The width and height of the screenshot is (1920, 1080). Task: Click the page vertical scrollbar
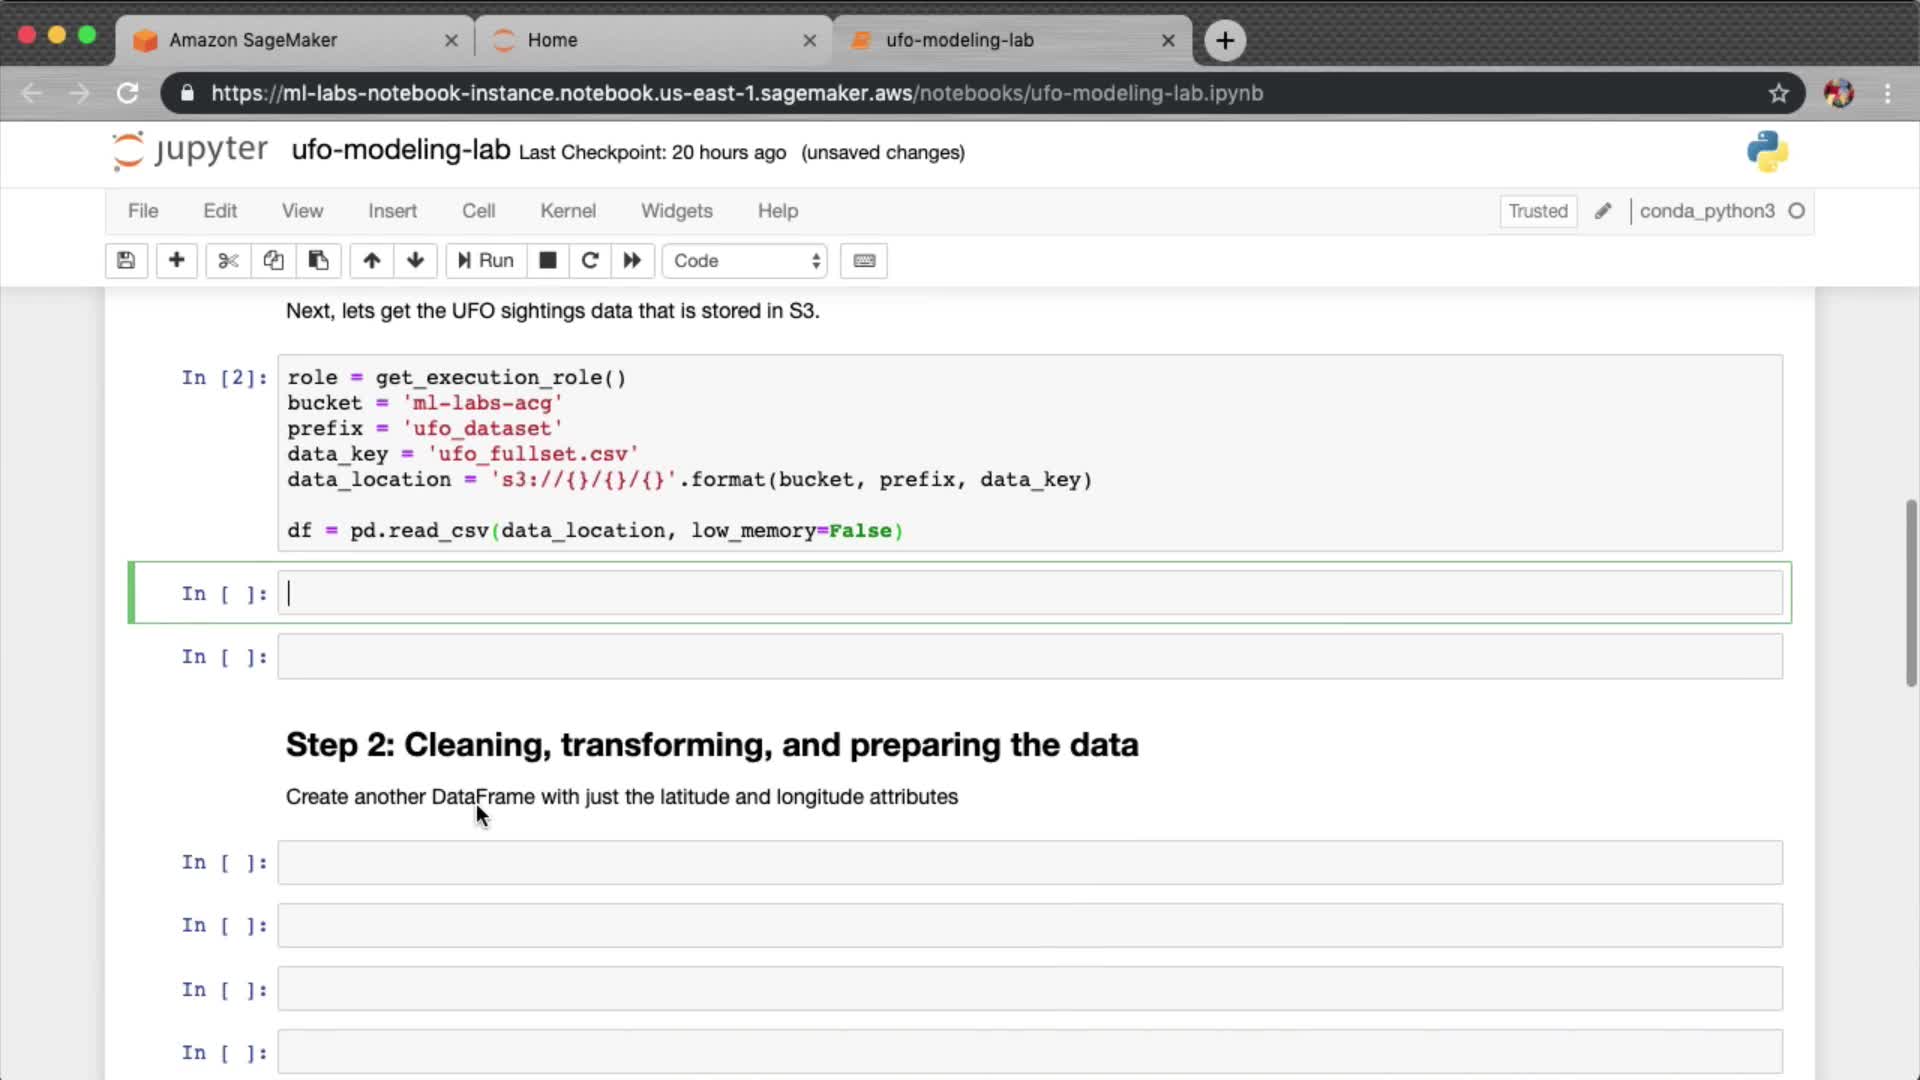click(x=1911, y=593)
